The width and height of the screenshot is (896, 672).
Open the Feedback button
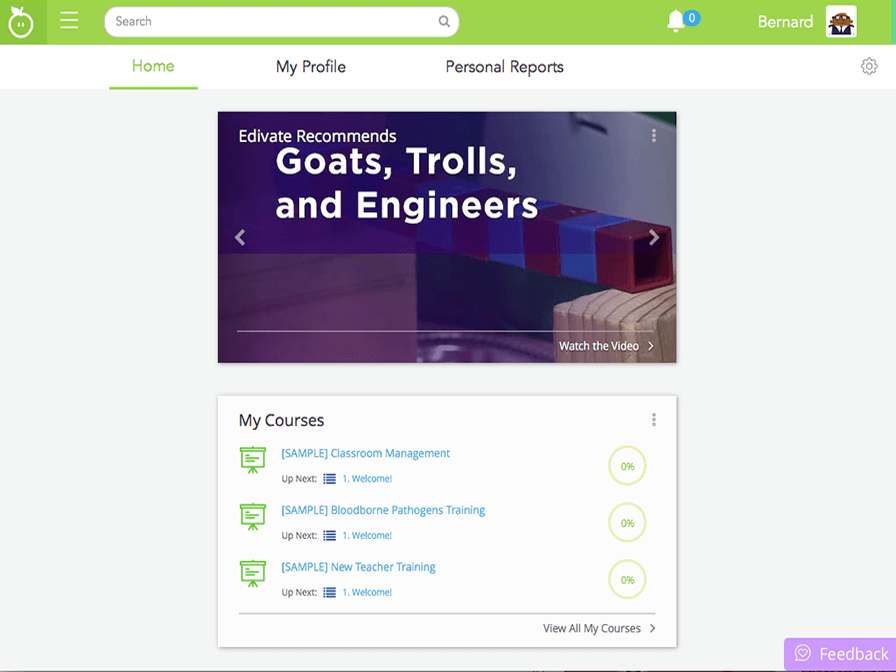pos(840,654)
